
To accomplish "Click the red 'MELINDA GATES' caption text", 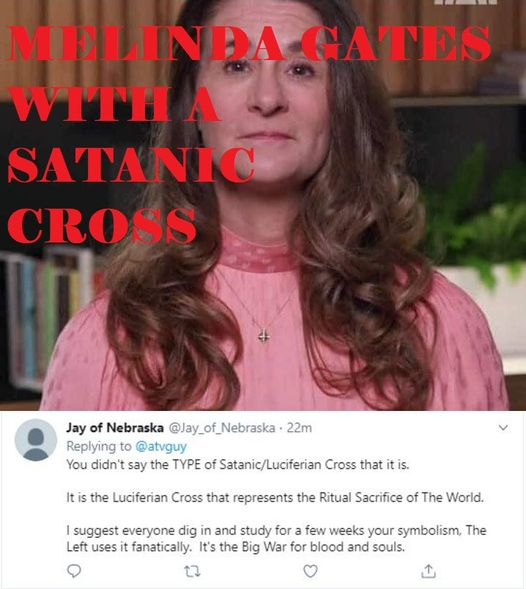I will (x=249, y=44).
